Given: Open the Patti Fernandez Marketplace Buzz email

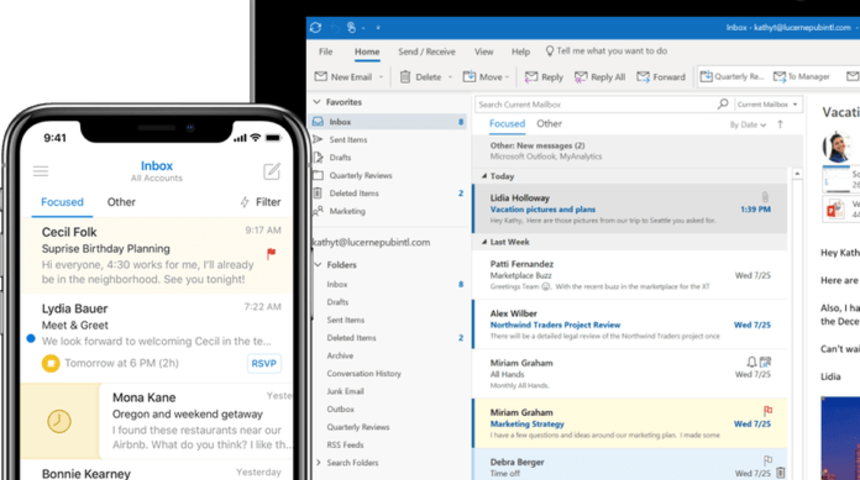Looking at the screenshot, I should (630, 275).
